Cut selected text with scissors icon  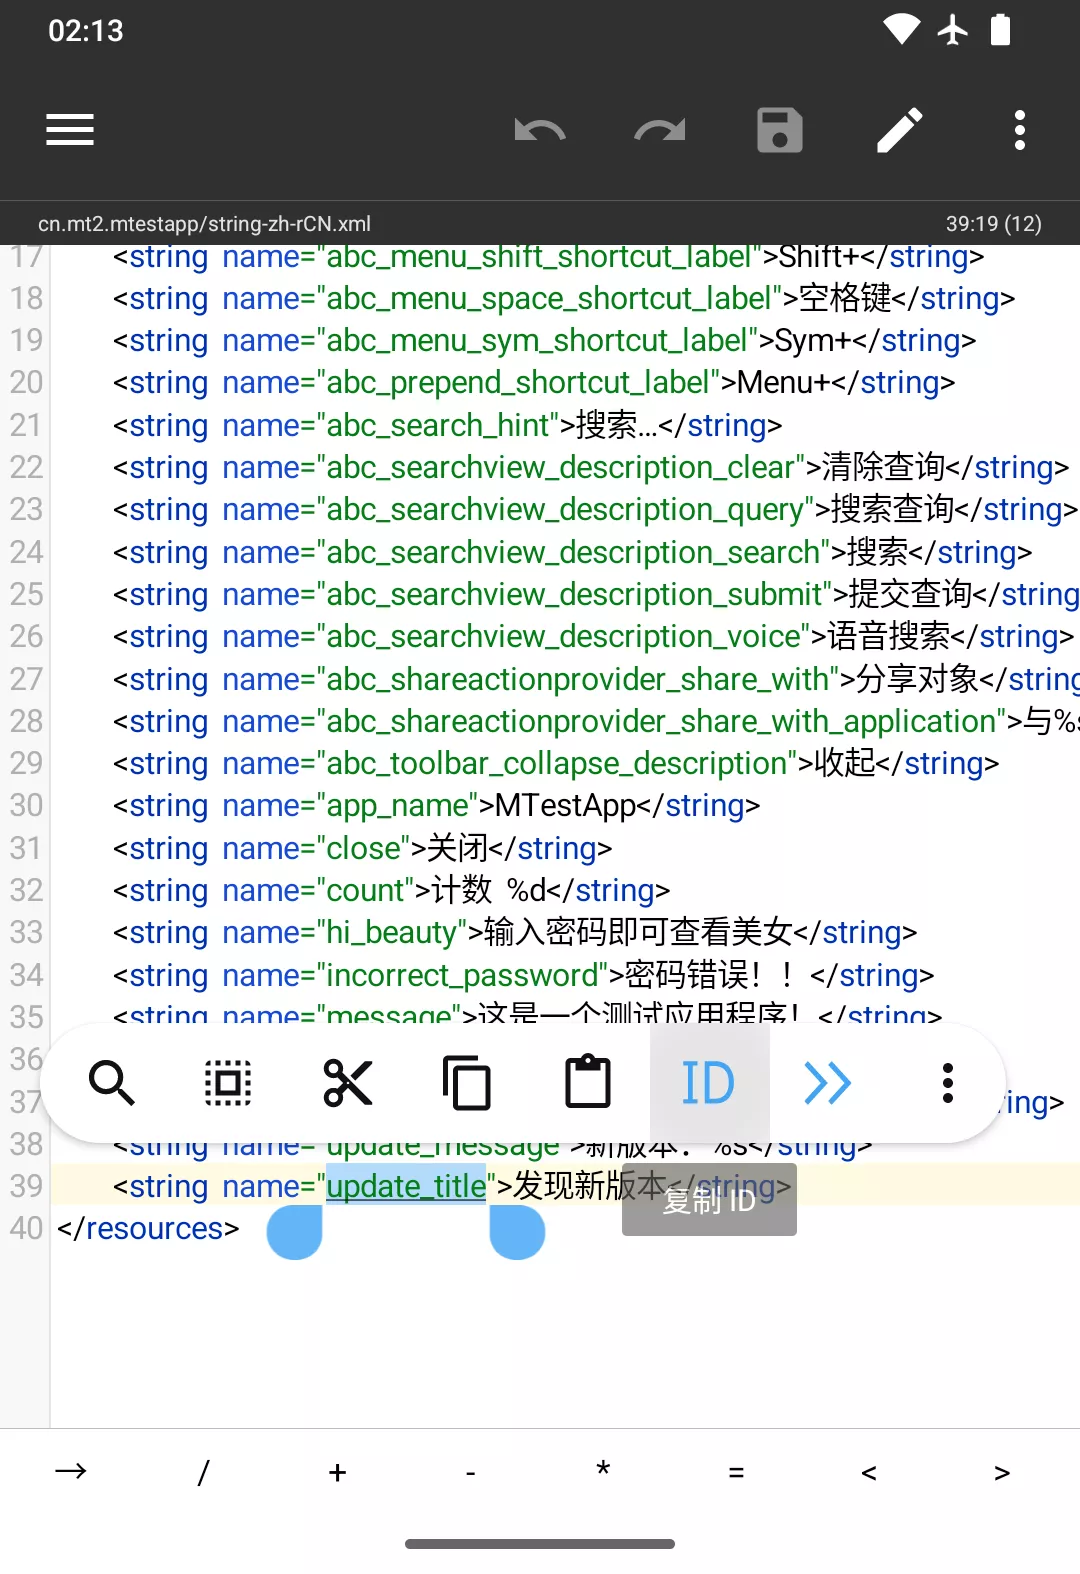(x=348, y=1083)
